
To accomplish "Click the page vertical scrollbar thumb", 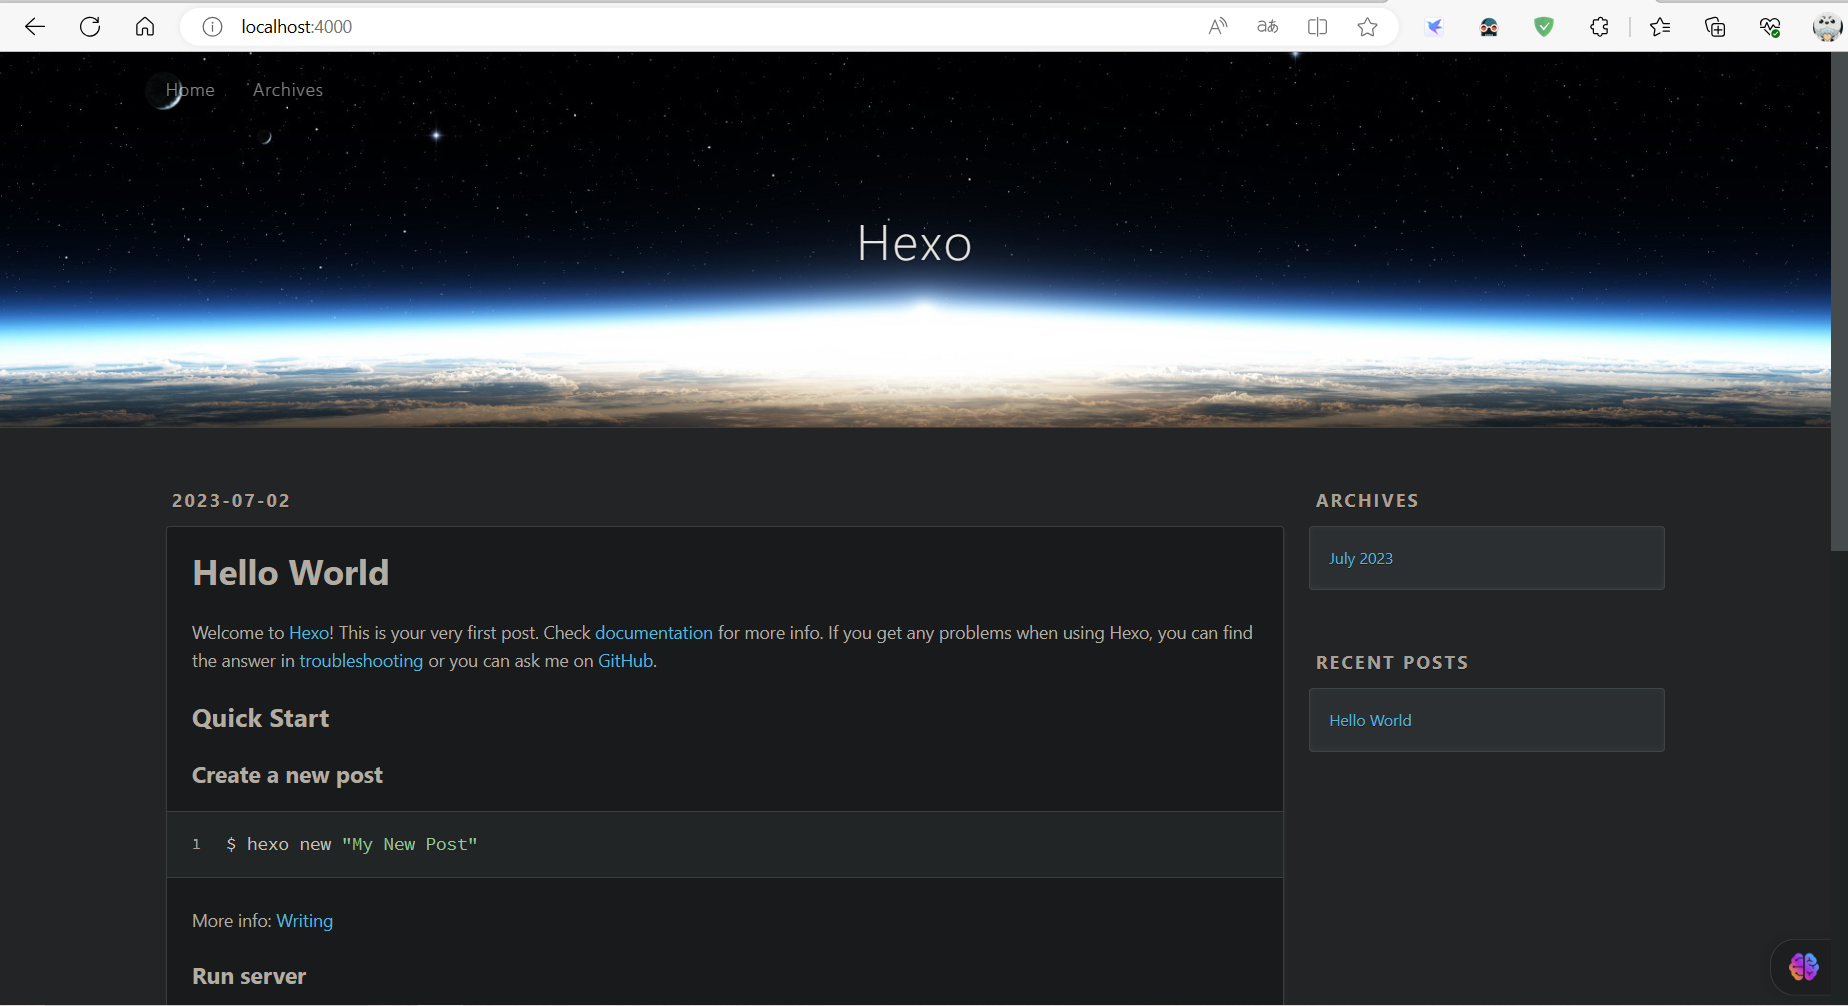I will pos(1839,300).
